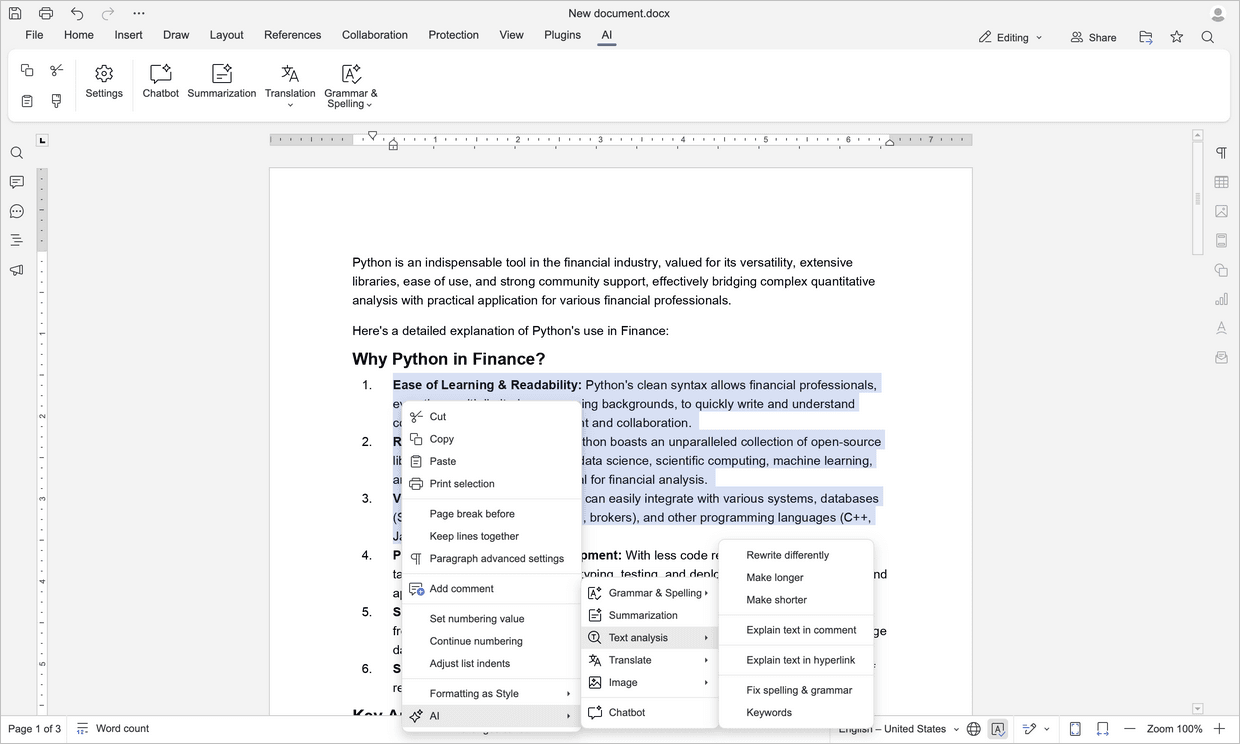Undo the last action
Viewport: 1240px width, 744px height.
point(77,13)
